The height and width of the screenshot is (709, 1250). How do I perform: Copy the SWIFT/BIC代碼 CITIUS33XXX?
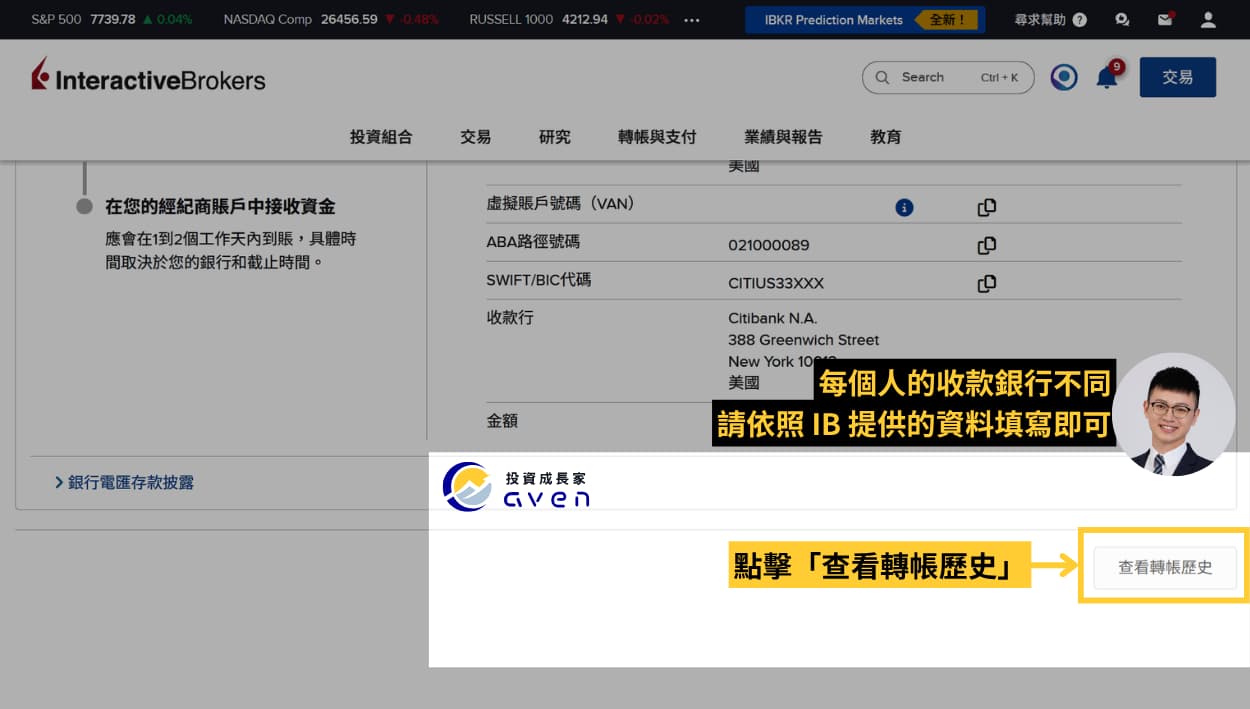click(987, 283)
